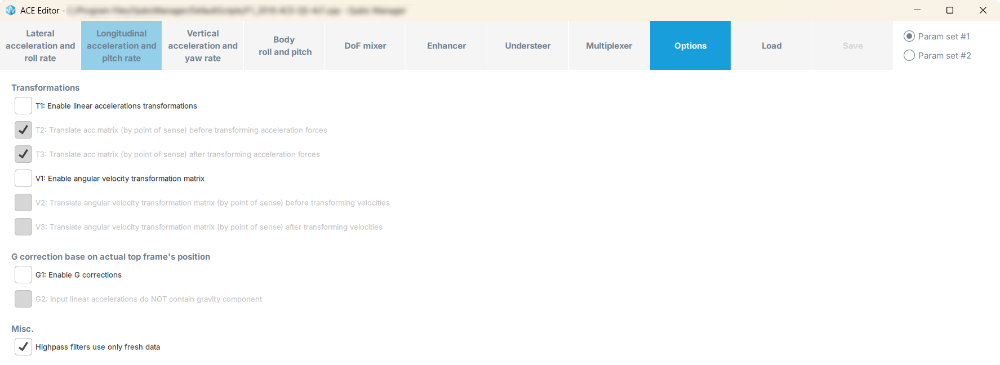The height and width of the screenshot is (365, 1000).
Task: Select the Body roll and pitch tab
Action: [x=284, y=45]
